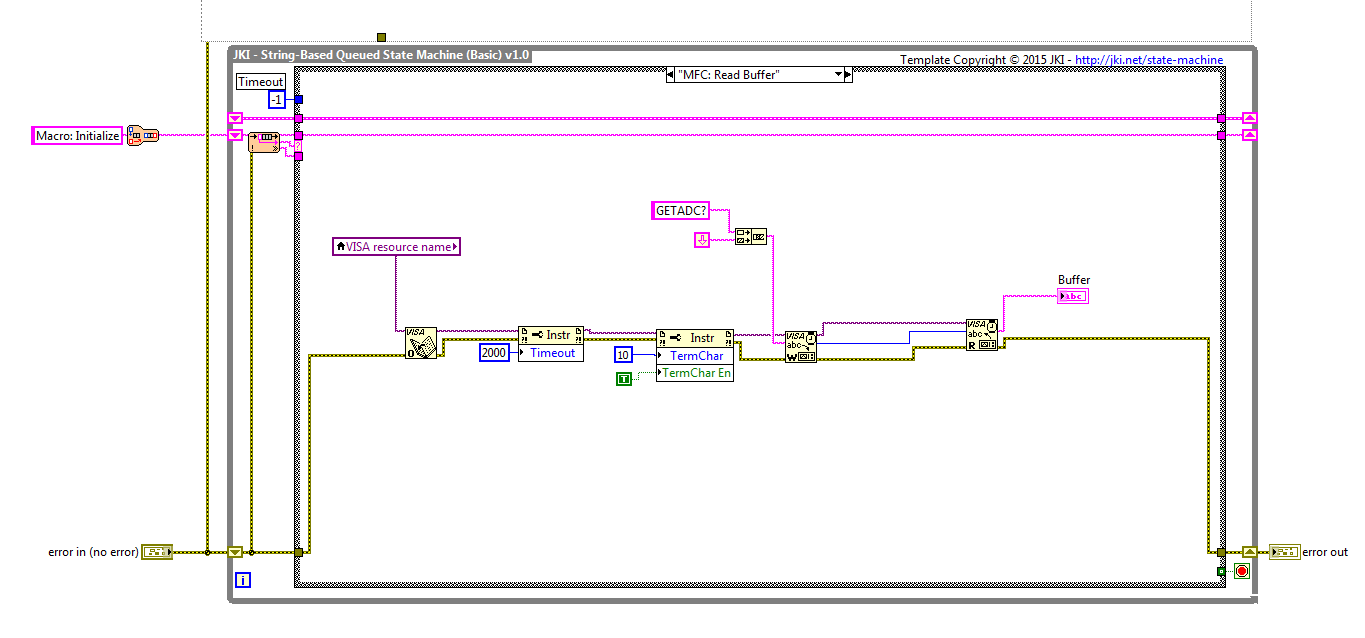The width and height of the screenshot is (1365, 638).
Task: Select the VISA Read function node
Action: coord(982,336)
